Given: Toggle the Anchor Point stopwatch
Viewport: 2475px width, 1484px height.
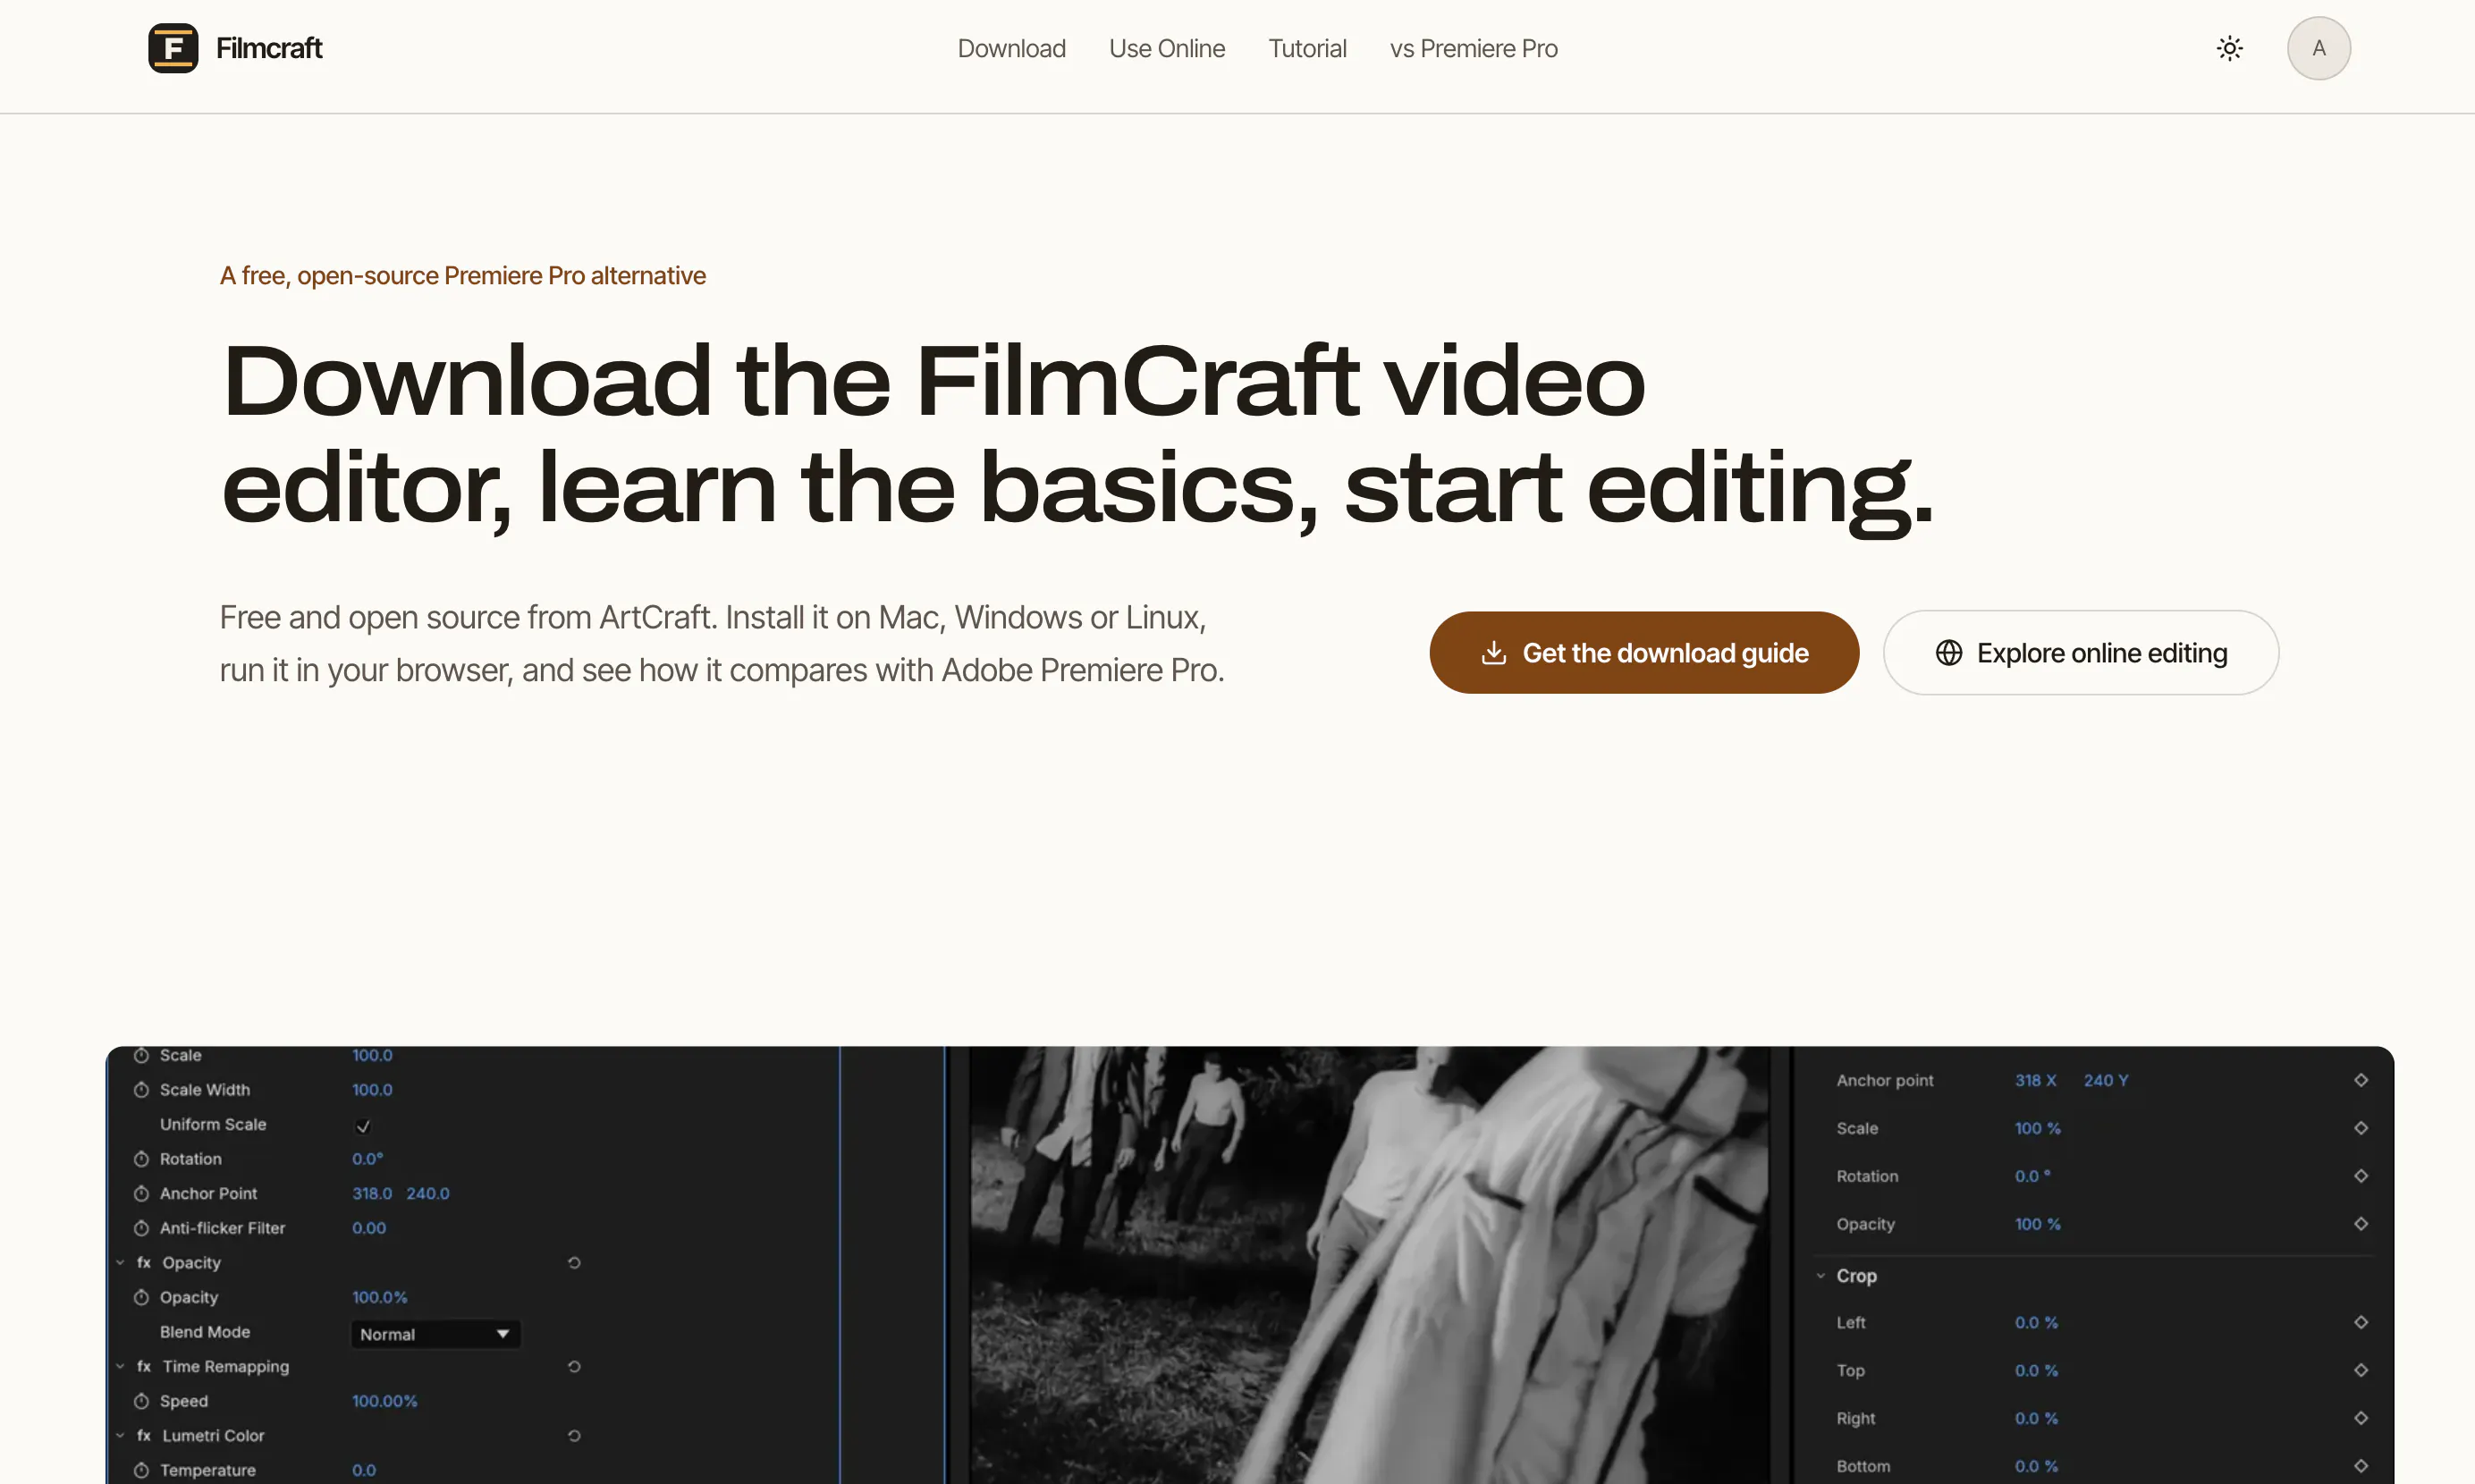Looking at the screenshot, I should coord(141,1193).
